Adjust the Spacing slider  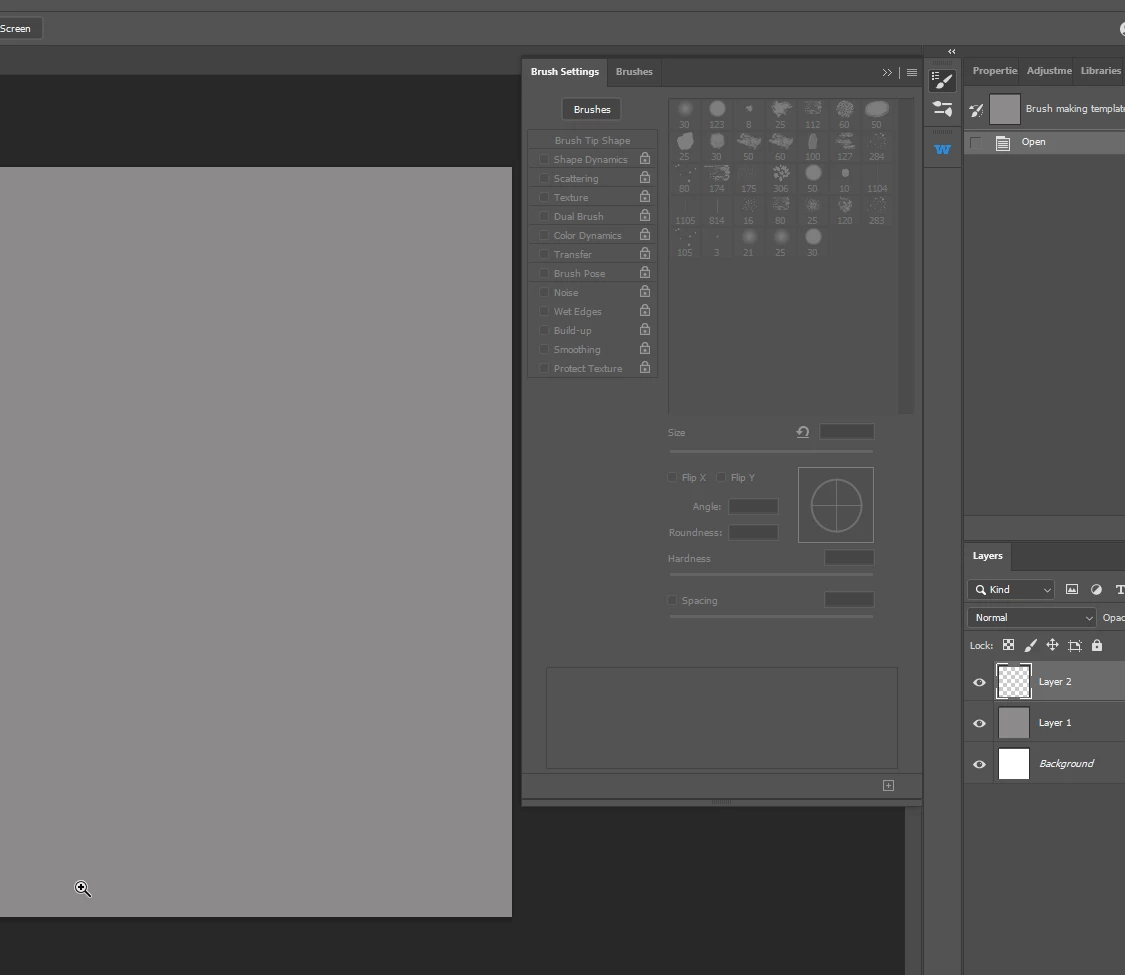(771, 616)
